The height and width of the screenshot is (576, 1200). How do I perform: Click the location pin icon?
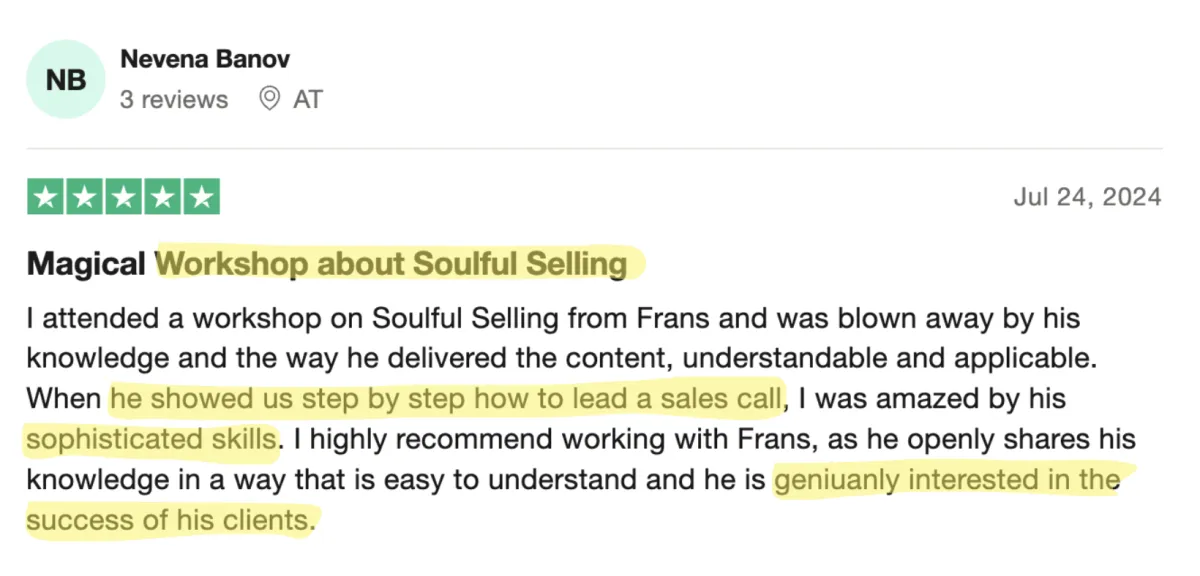(268, 99)
